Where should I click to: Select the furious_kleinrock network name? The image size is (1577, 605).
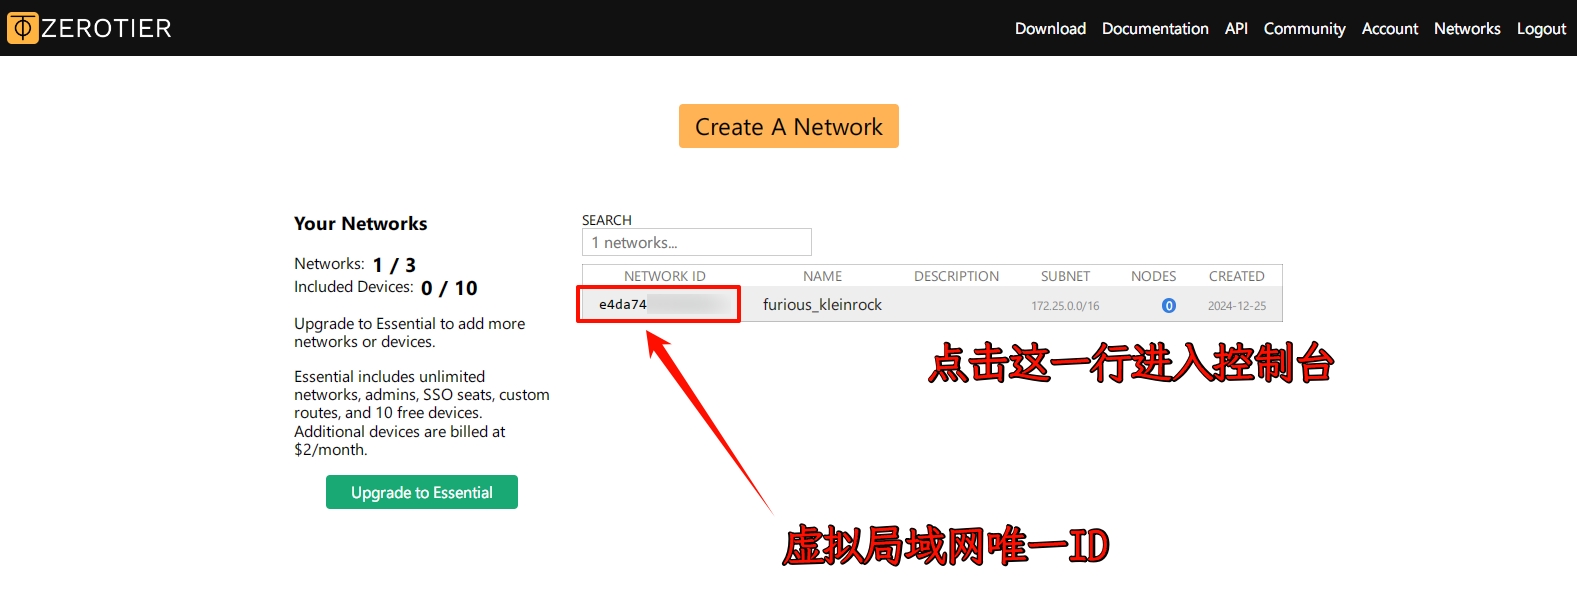coord(822,305)
